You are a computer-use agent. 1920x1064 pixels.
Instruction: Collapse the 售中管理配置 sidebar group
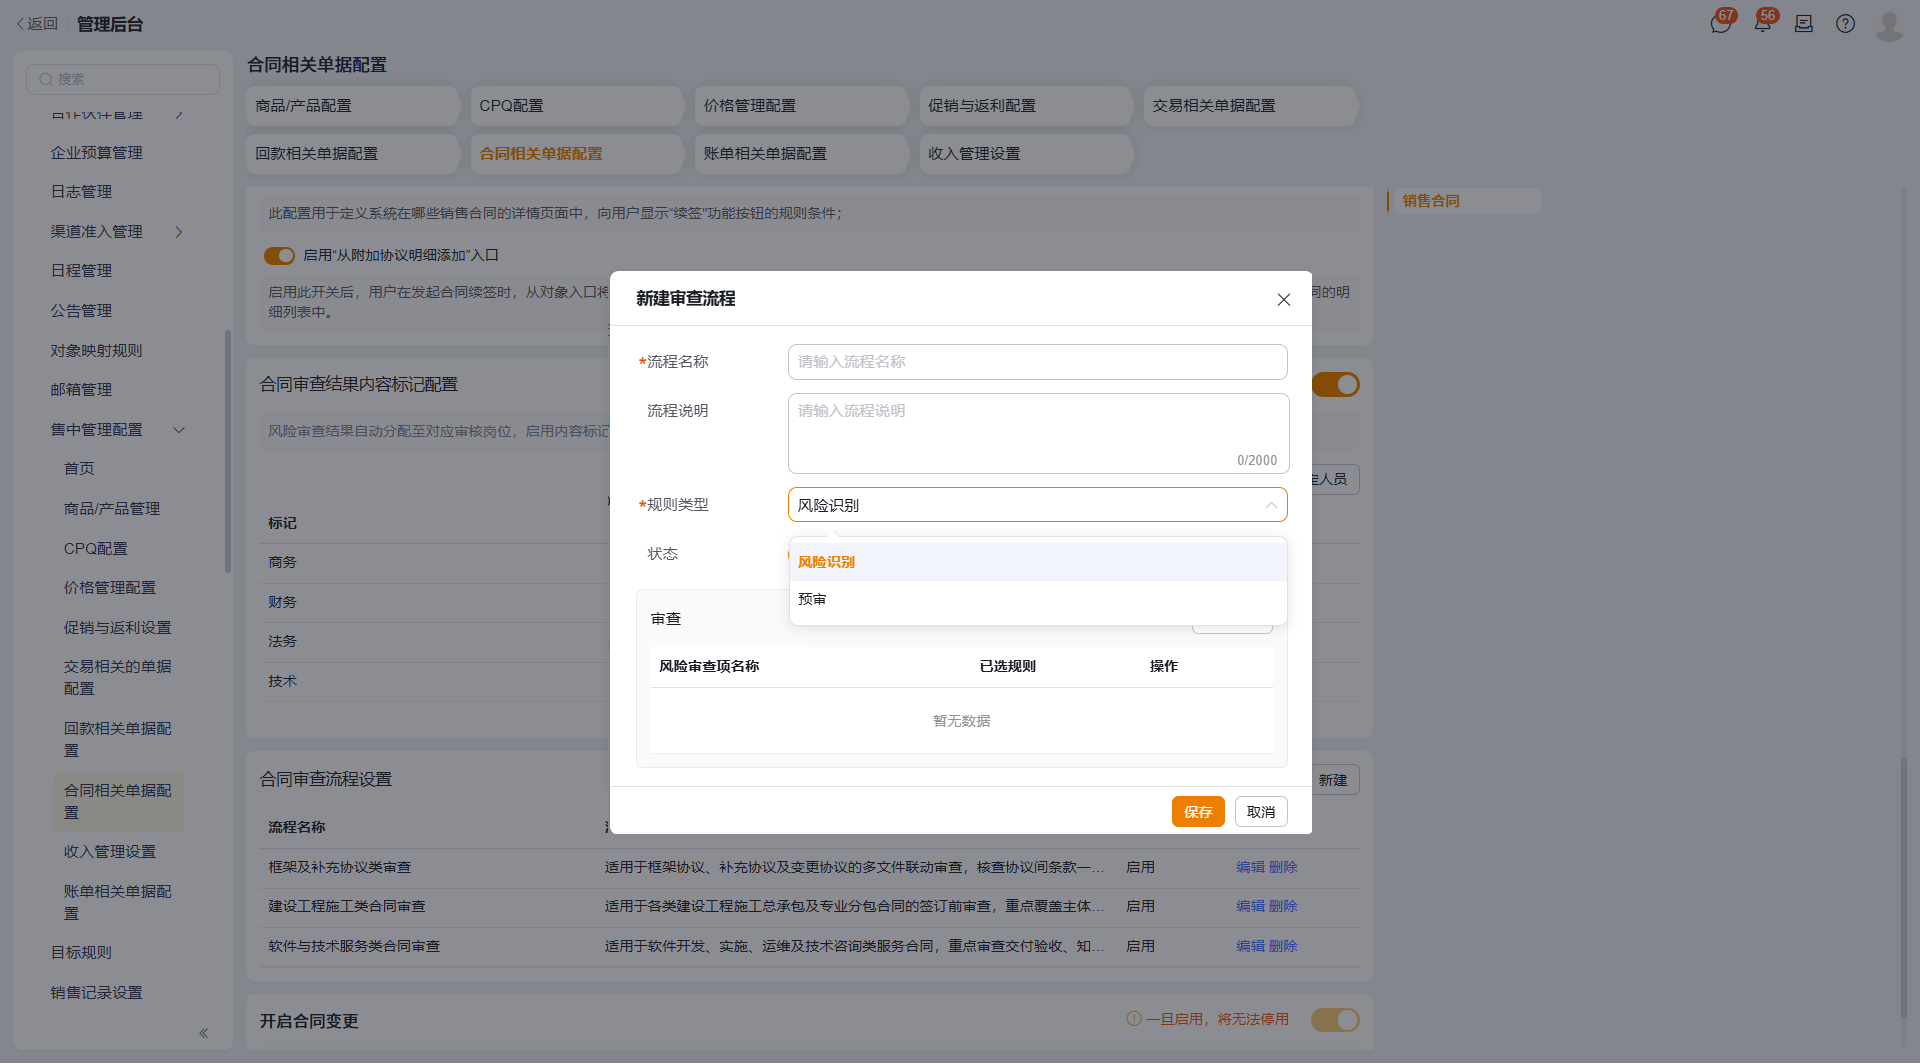coord(179,430)
